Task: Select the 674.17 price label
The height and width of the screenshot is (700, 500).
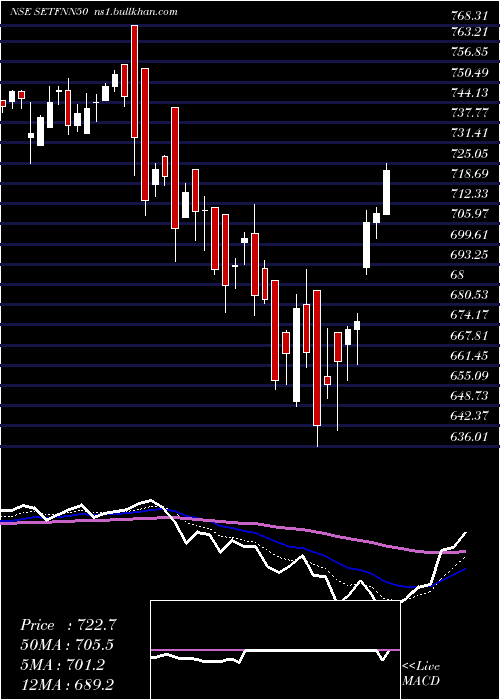Action: coord(467,315)
